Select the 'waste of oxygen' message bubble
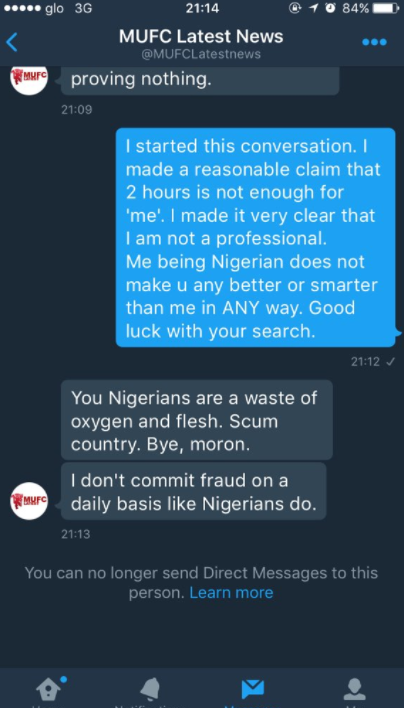The width and height of the screenshot is (404, 708). [x=197, y=419]
